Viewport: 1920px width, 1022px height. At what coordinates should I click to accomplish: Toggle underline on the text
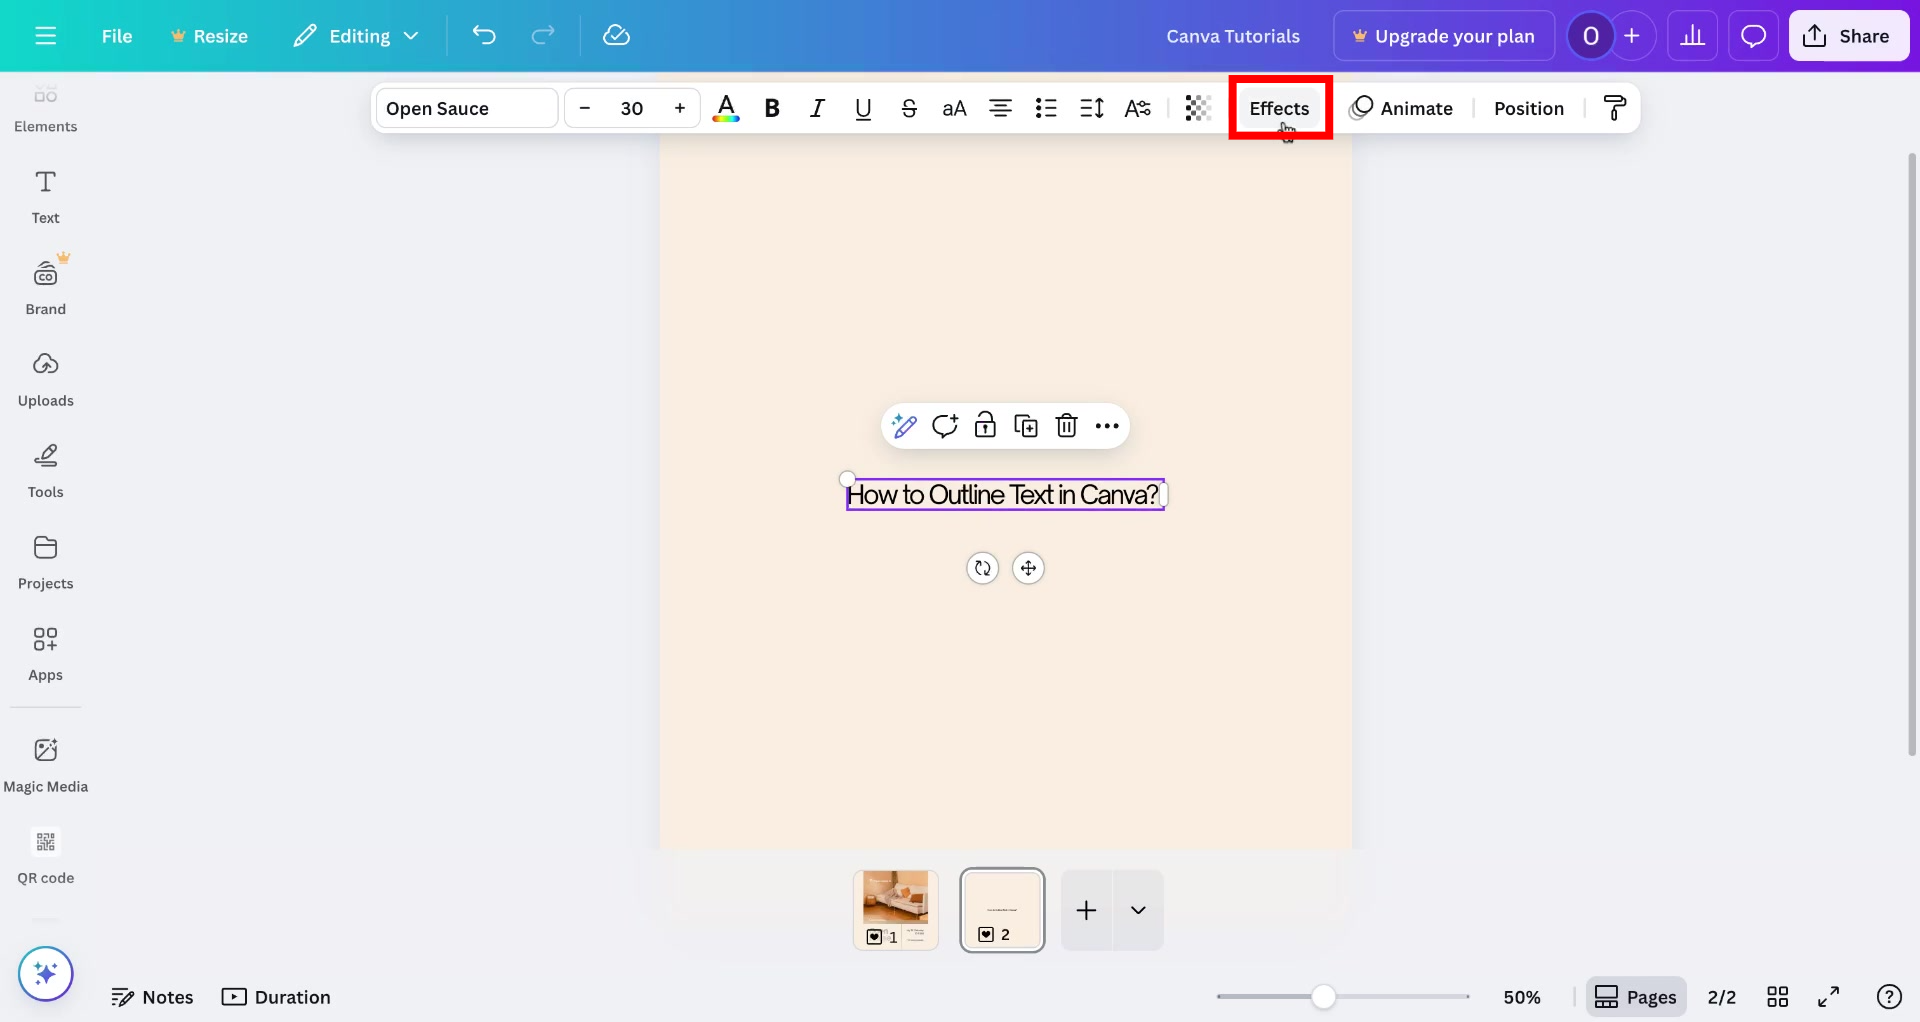click(862, 108)
